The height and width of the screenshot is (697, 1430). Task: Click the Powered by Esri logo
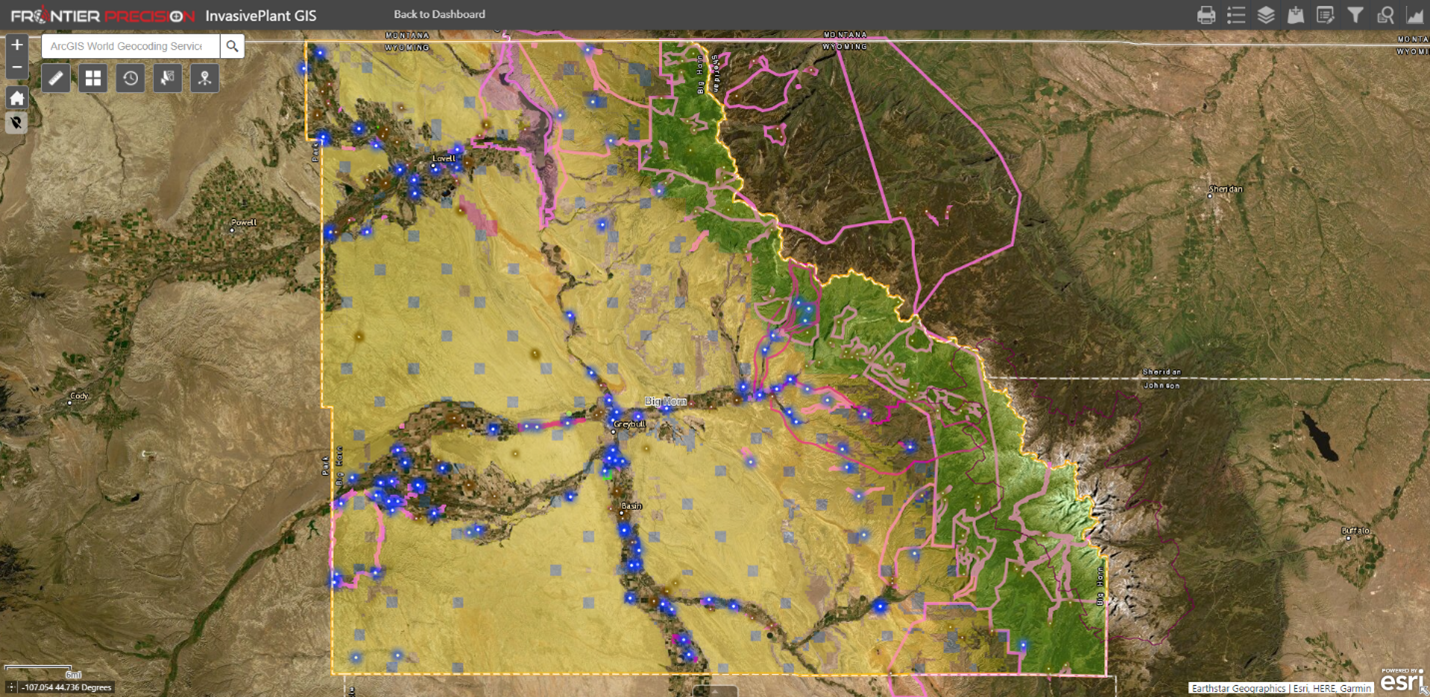(x=1402, y=680)
